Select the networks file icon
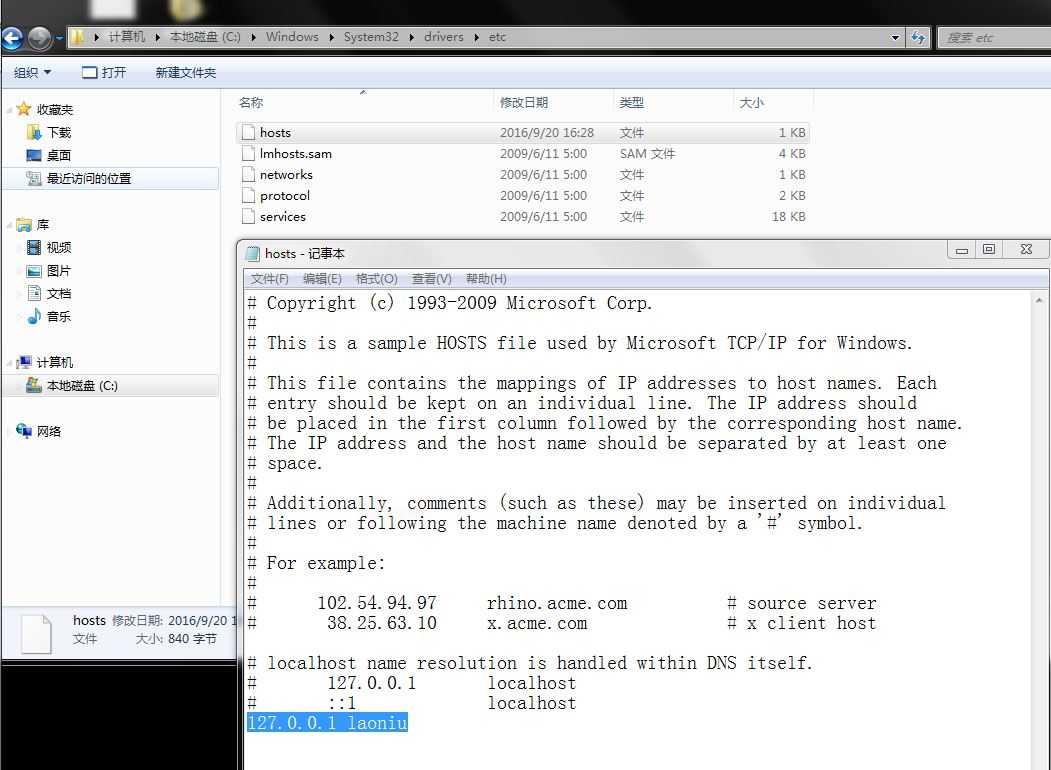 point(249,174)
